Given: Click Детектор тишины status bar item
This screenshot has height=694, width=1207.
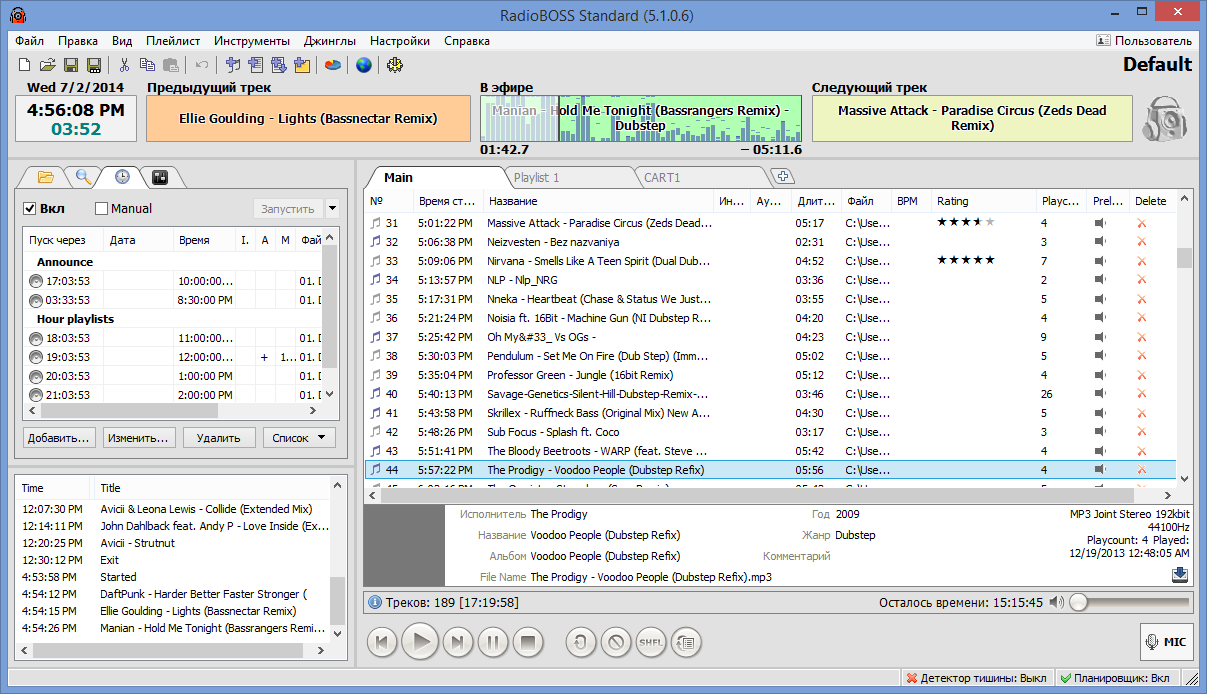Looking at the screenshot, I should [977, 678].
